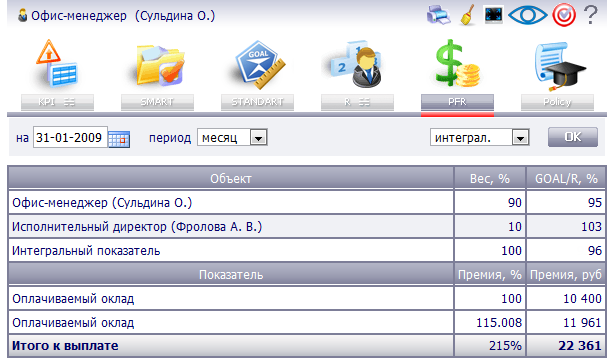Open the dollar coins PFR icon
612x361 pixels.
point(457,64)
